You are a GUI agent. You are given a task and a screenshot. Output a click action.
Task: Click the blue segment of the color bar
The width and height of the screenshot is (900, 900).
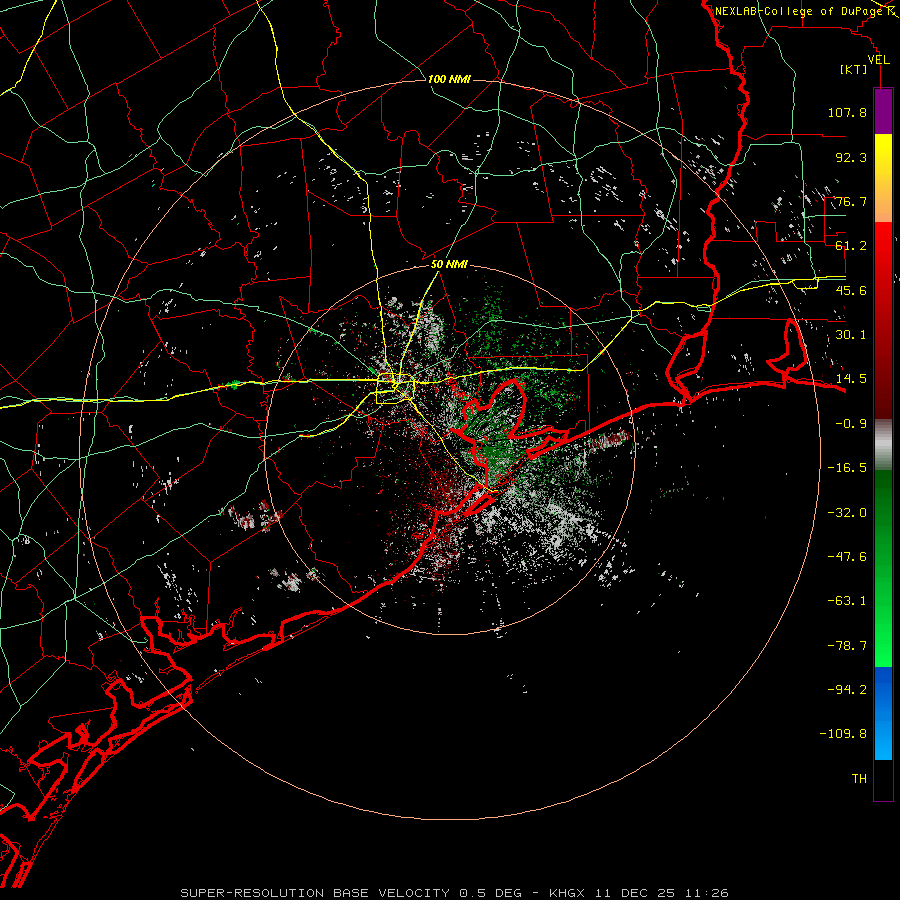pyautogui.click(x=883, y=713)
